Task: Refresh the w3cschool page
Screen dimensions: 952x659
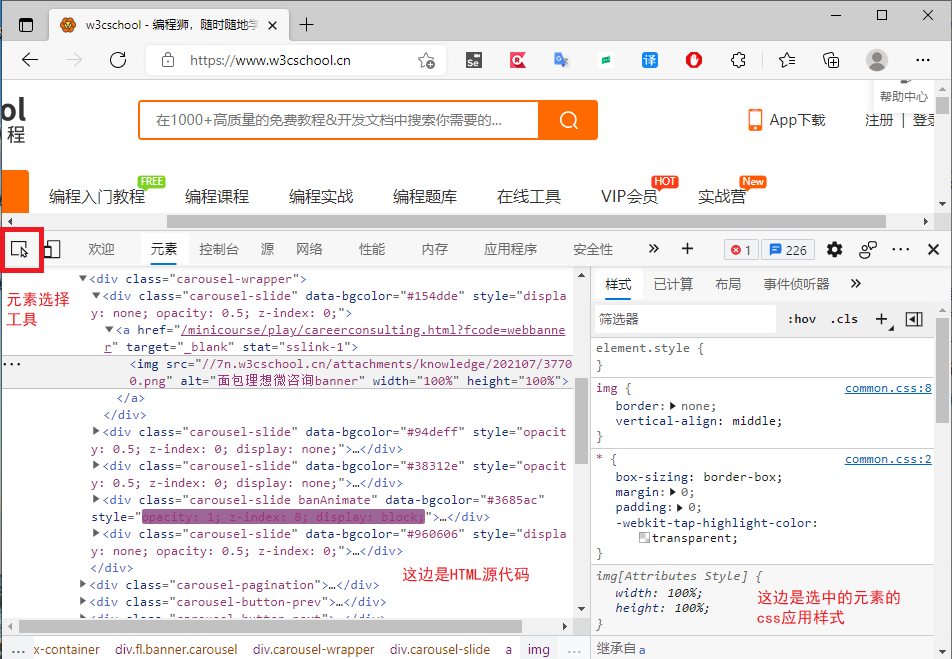Action: [x=118, y=60]
